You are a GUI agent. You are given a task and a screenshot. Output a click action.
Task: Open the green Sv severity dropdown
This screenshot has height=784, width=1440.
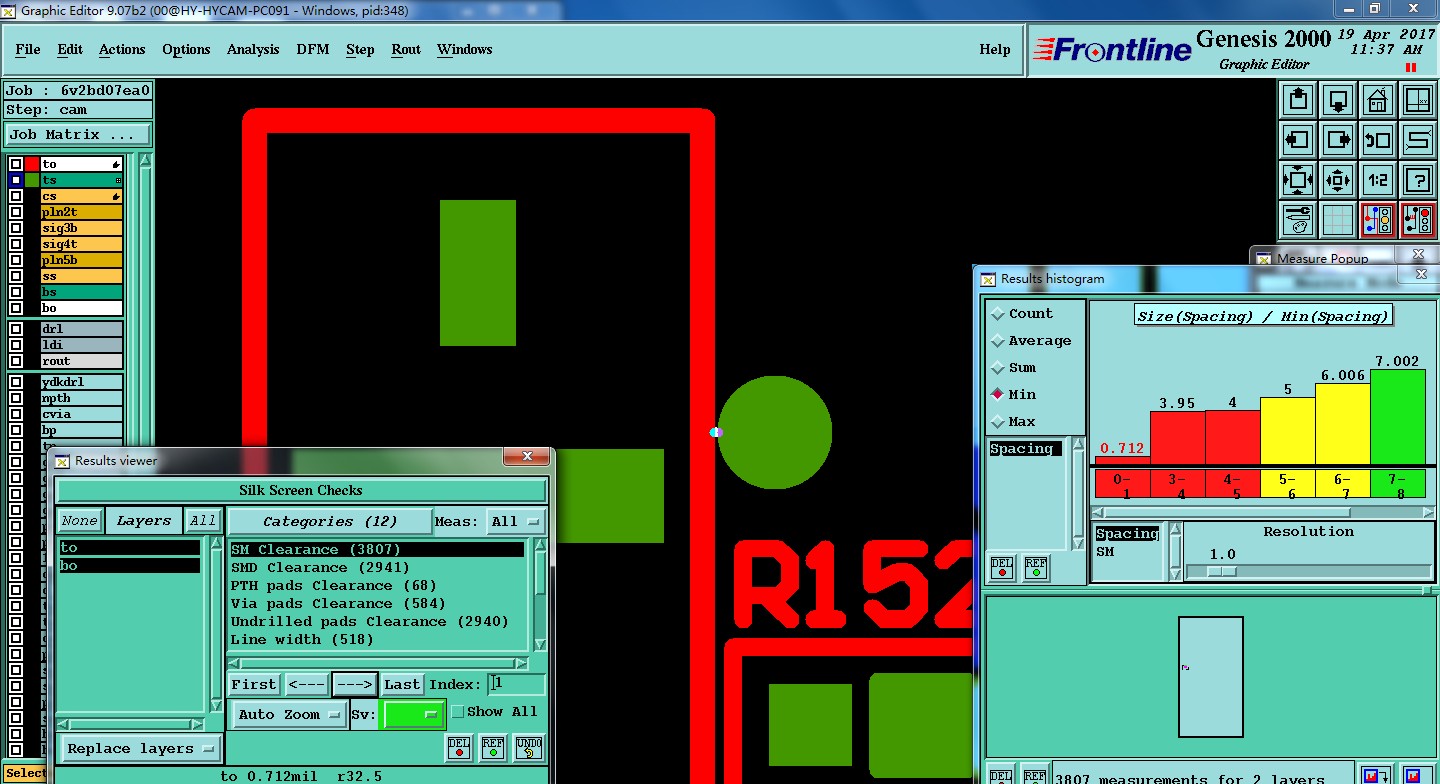point(414,715)
